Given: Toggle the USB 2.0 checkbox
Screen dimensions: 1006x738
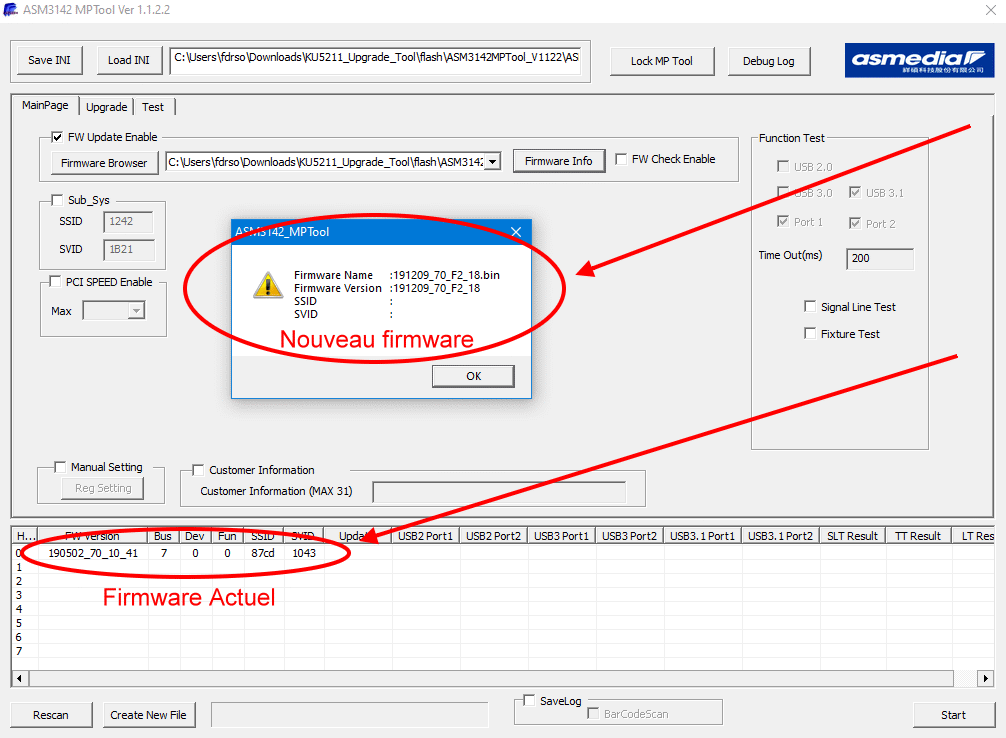Looking at the screenshot, I should 783,166.
